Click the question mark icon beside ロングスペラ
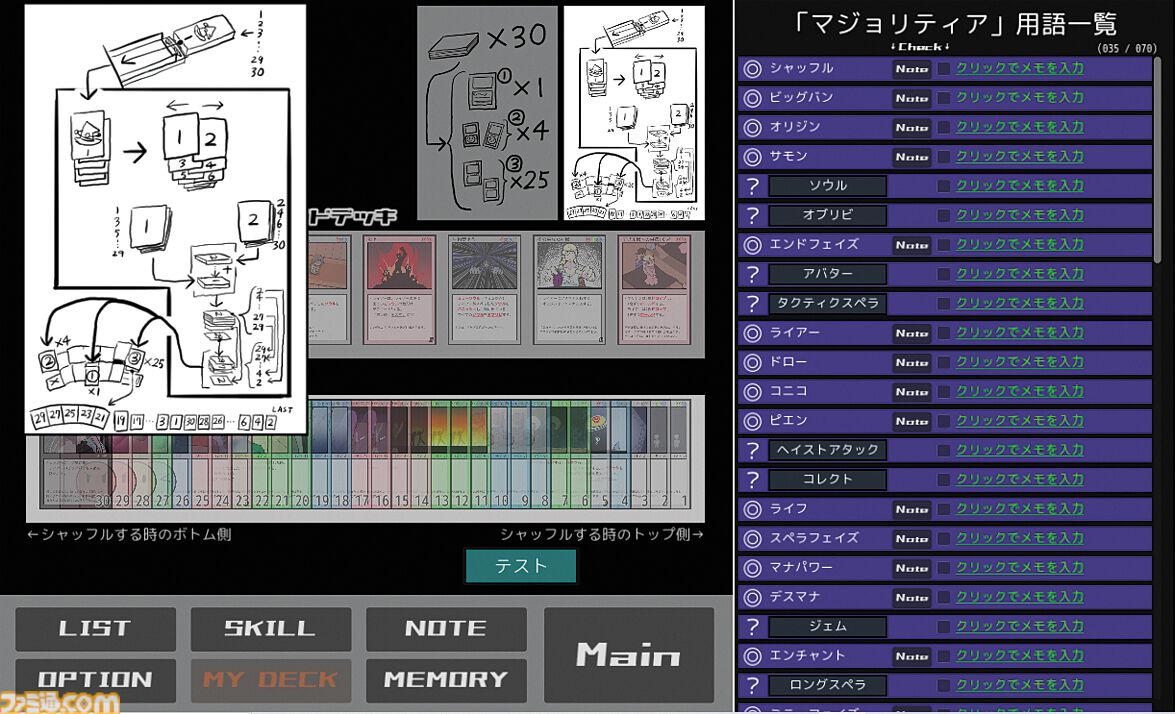Image resolution: width=1175 pixels, height=714 pixels. pyautogui.click(x=752, y=686)
